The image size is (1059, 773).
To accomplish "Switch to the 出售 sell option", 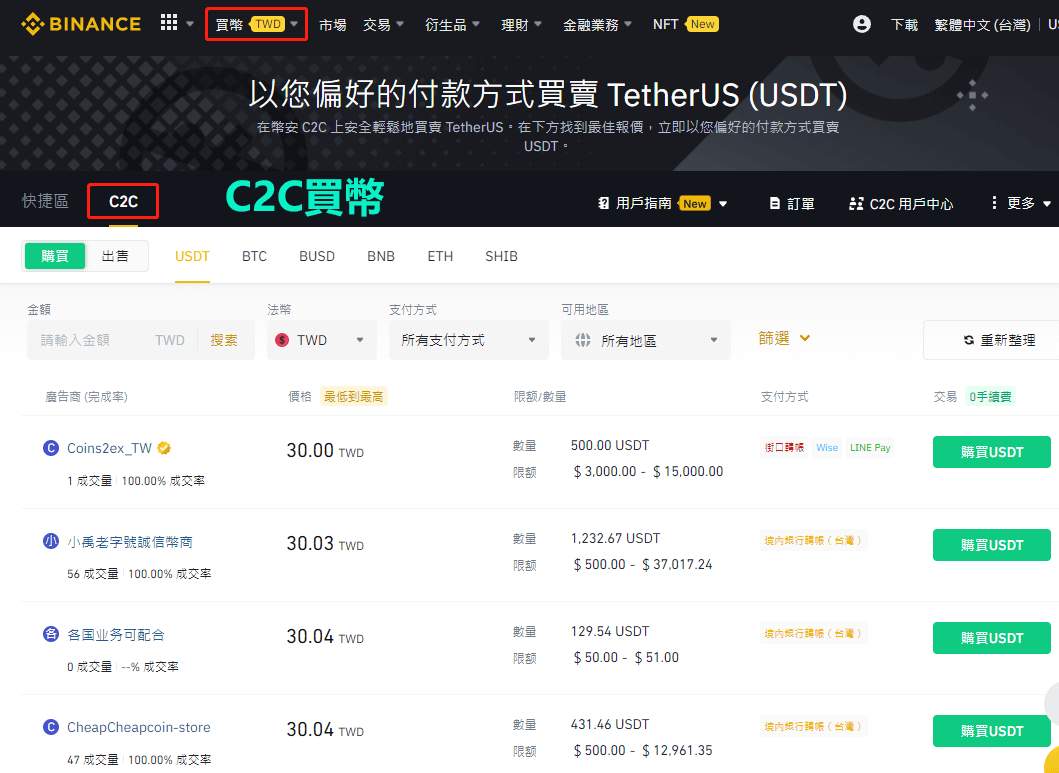I will 116,256.
